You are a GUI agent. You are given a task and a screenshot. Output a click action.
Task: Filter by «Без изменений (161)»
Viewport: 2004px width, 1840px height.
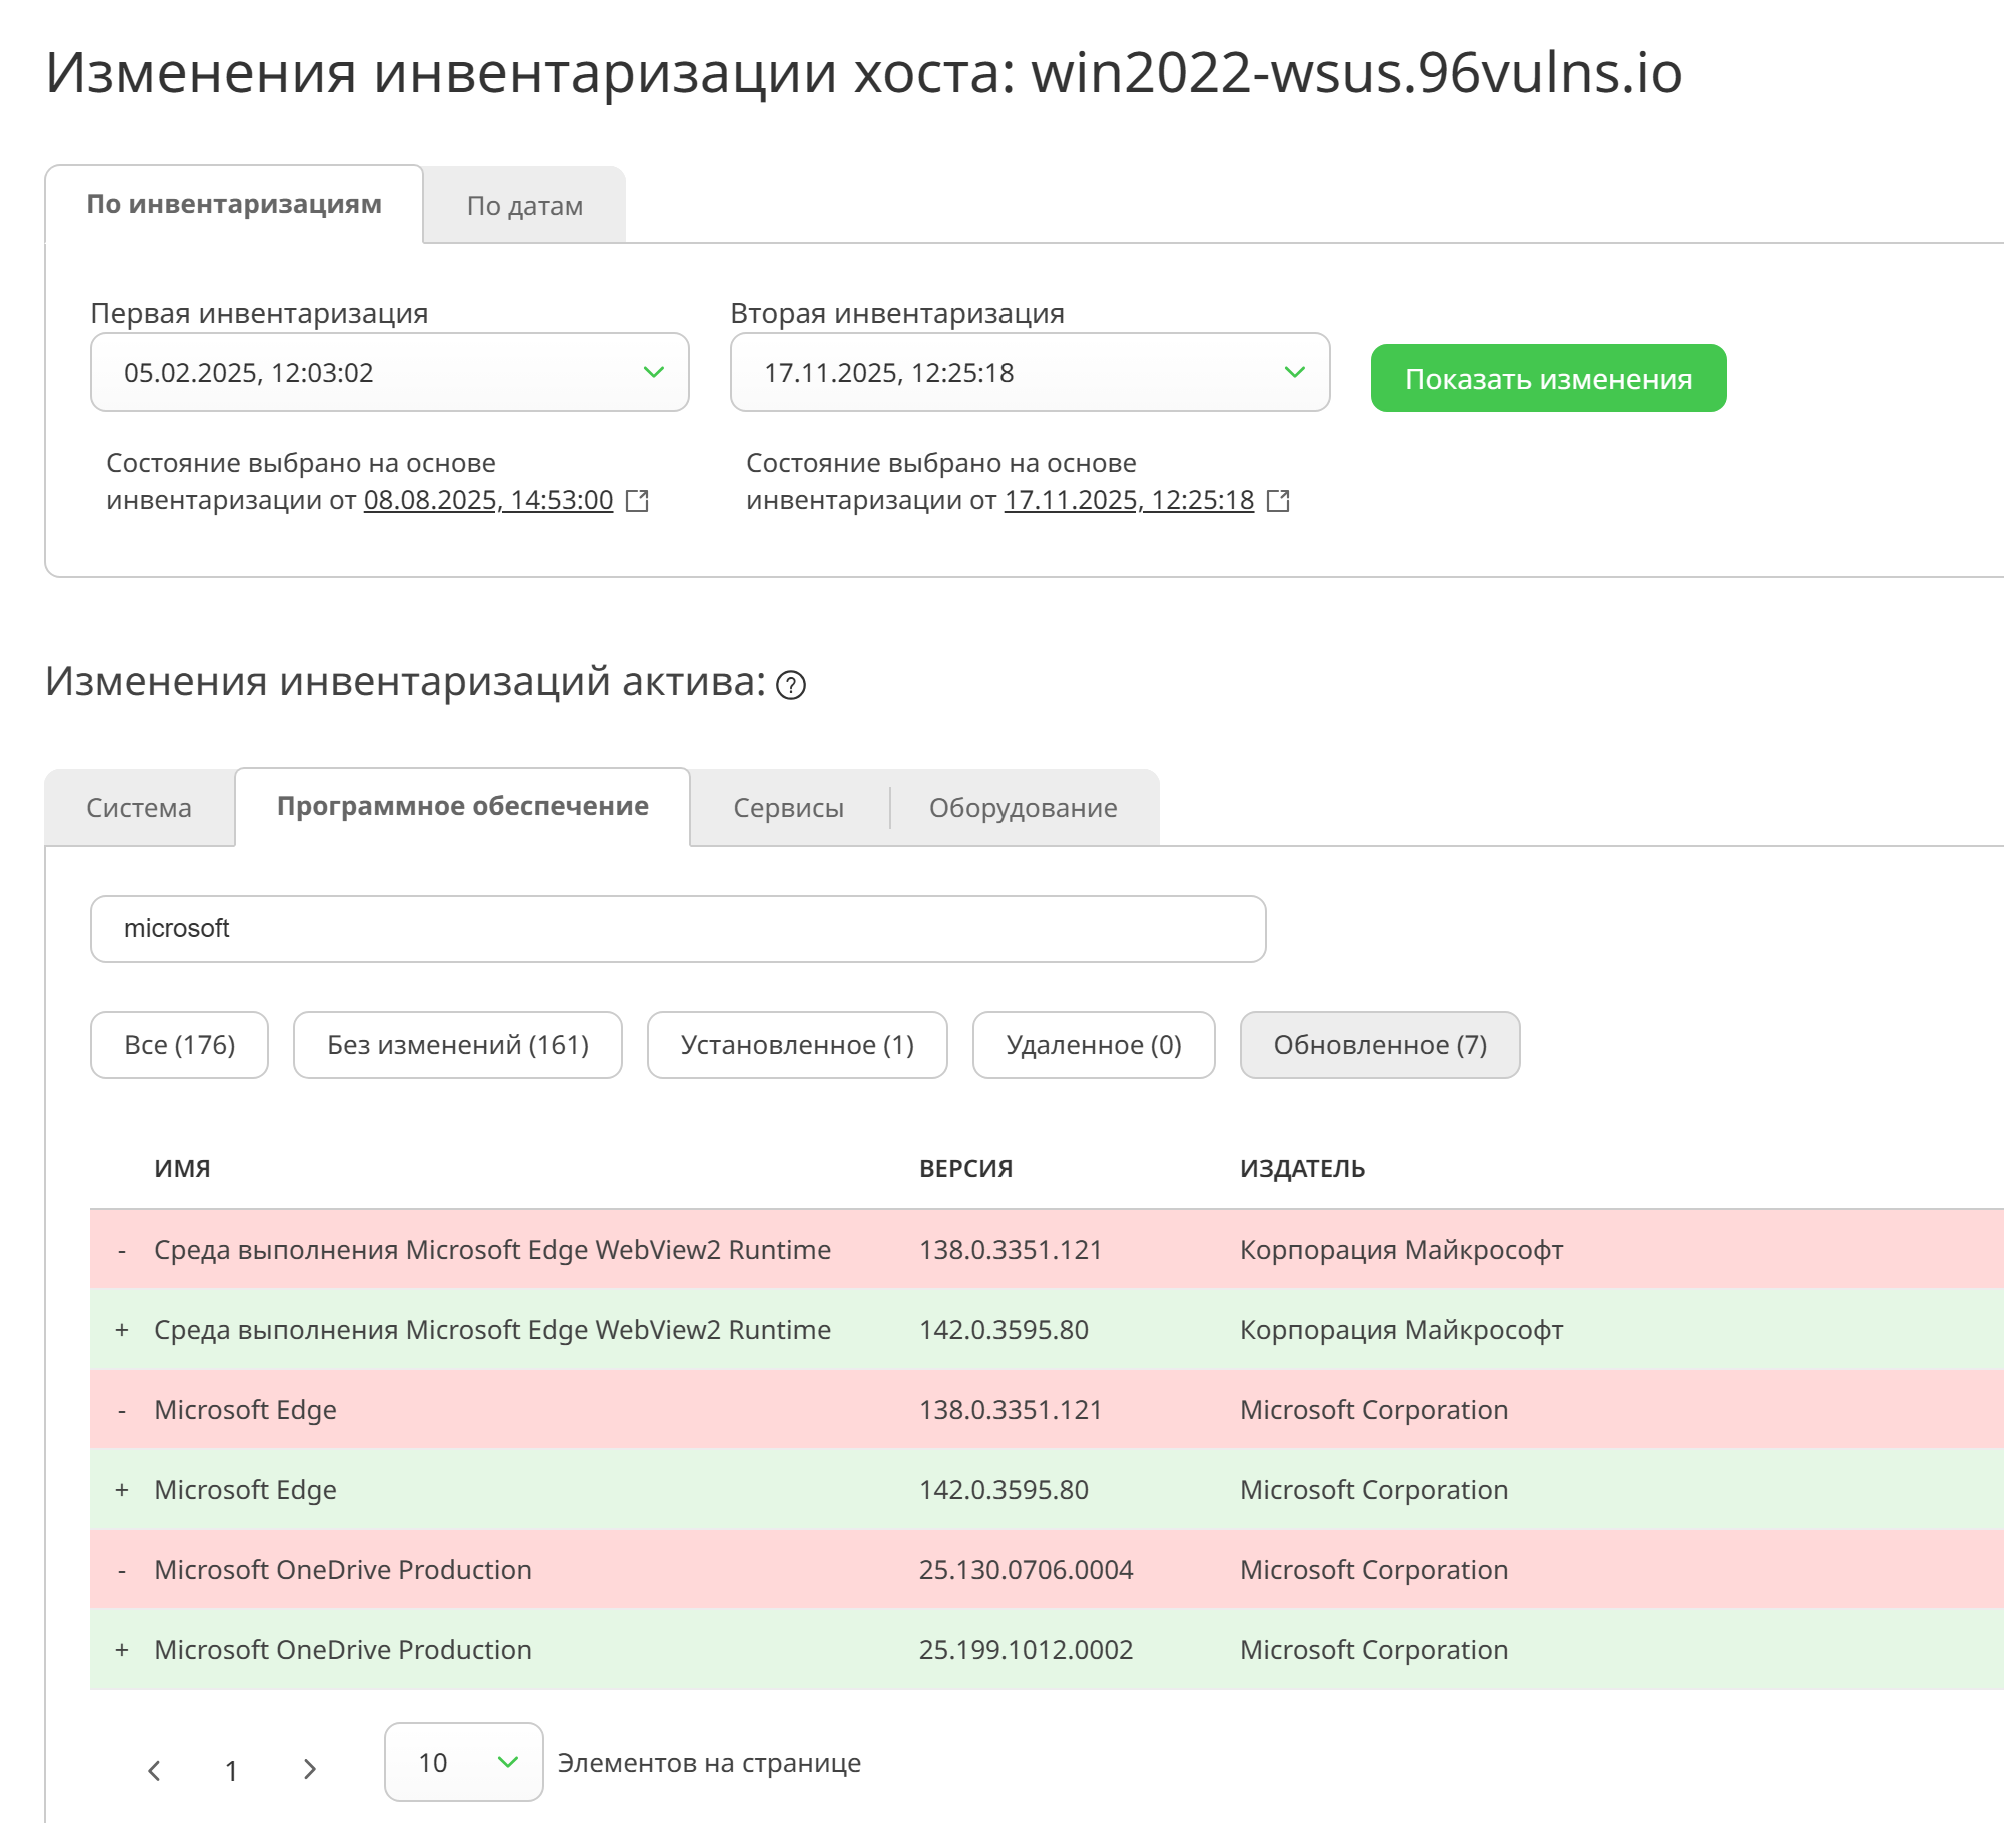pos(457,1045)
